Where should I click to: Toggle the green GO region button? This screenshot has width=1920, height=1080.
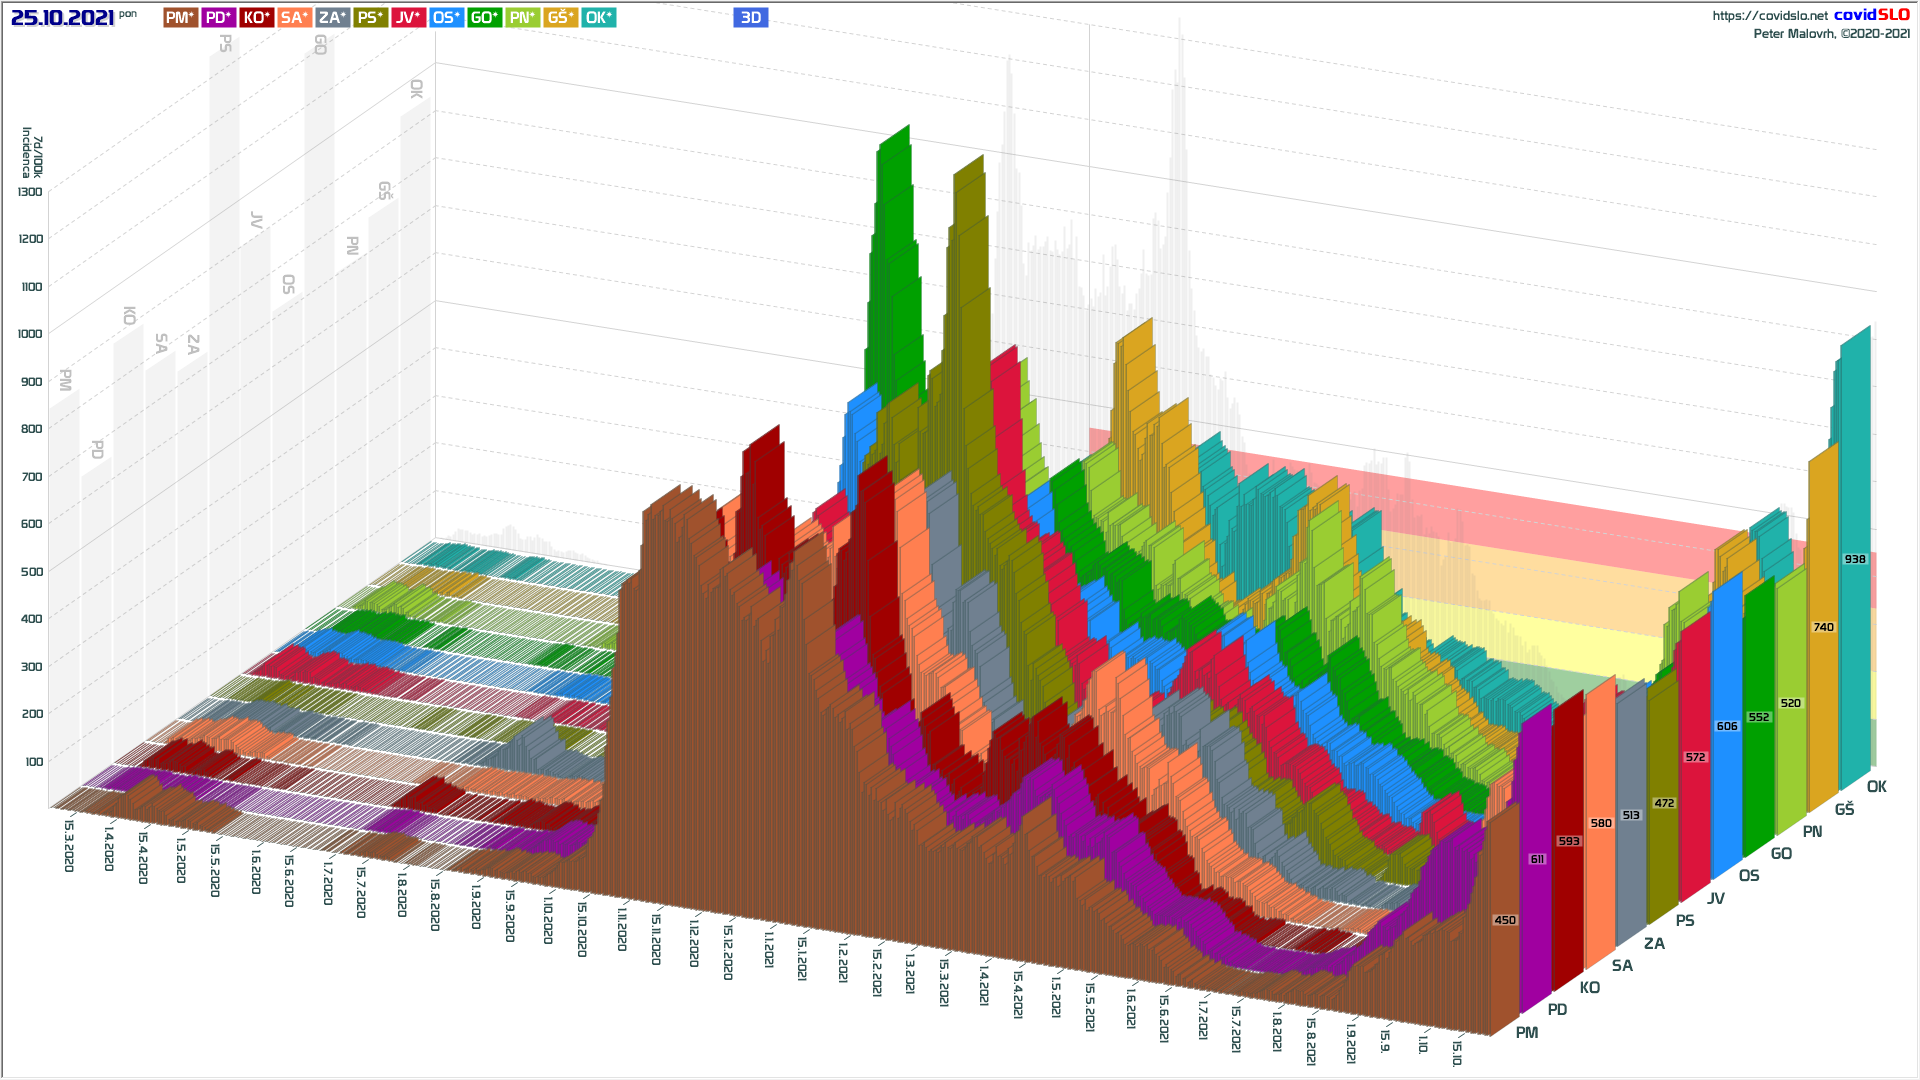[484, 17]
